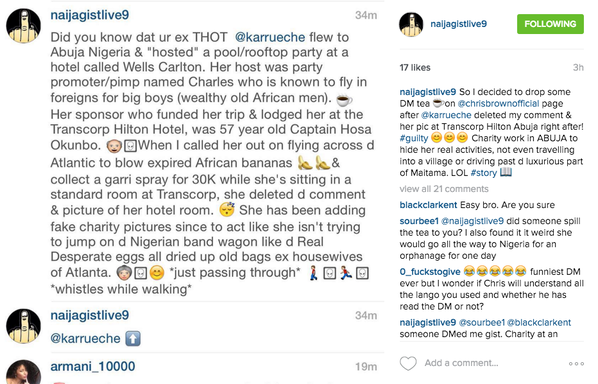This screenshot has height=384, width=598.
Task: Expand view all 21 comments
Action: pyautogui.click(x=444, y=189)
